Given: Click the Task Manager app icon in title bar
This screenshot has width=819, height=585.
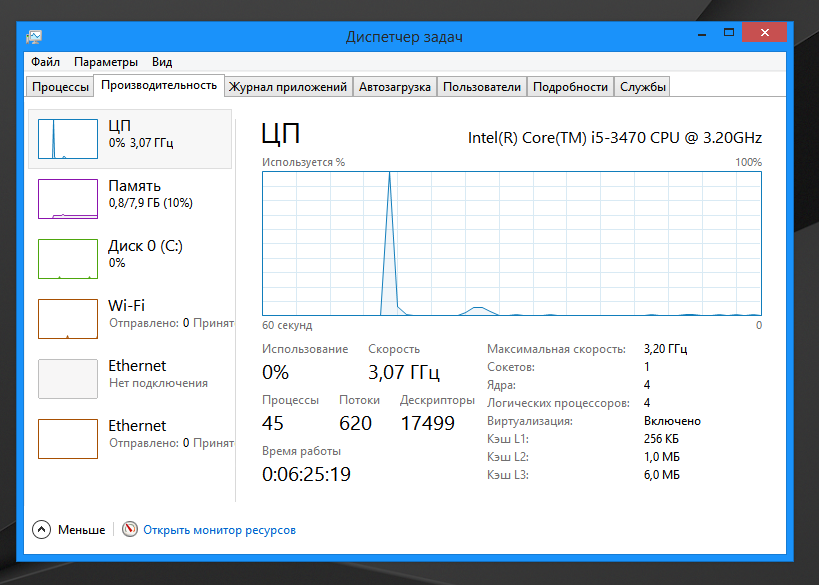Looking at the screenshot, I should [34, 37].
